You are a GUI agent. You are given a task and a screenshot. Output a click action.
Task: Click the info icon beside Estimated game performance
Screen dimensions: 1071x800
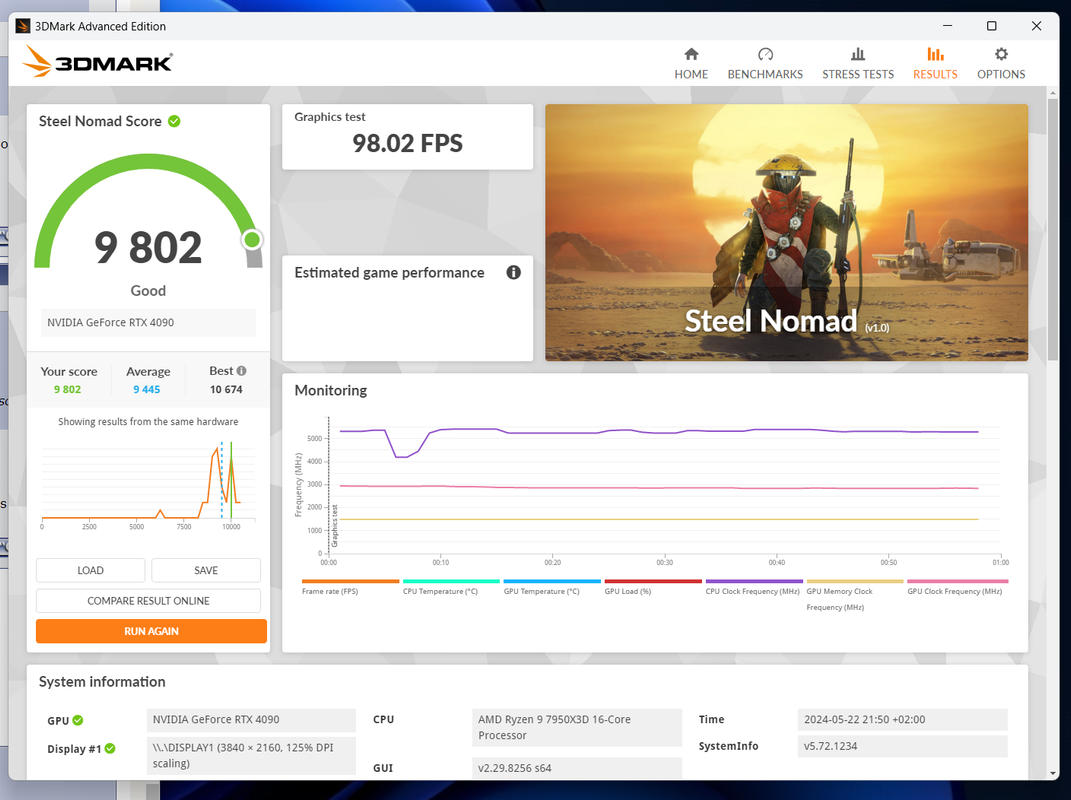click(x=513, y=273)
